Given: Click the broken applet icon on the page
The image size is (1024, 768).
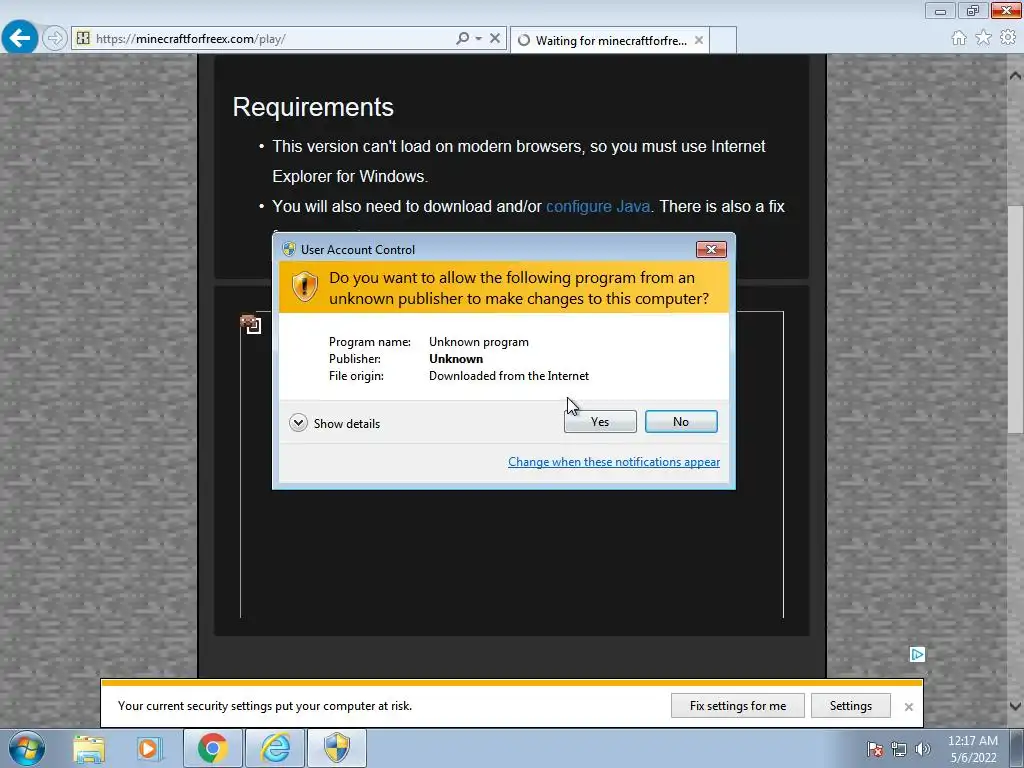Looking at the screenshot, I should [x=251, y=324].
